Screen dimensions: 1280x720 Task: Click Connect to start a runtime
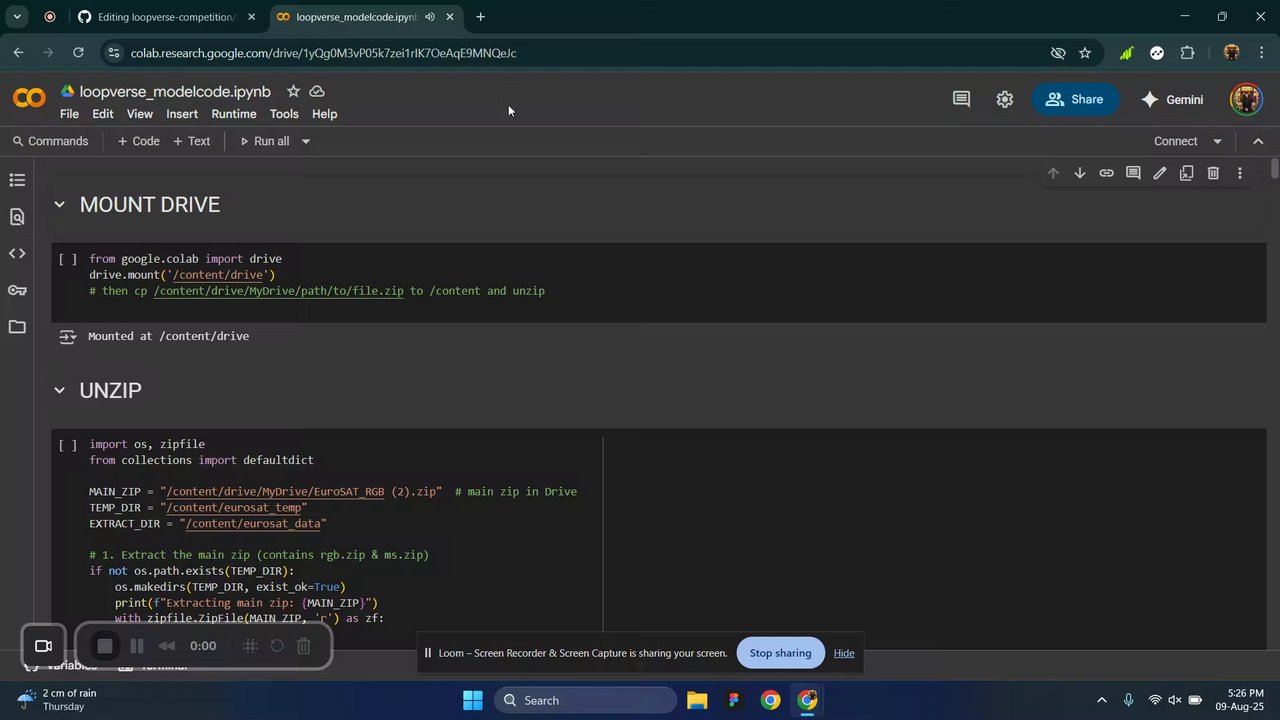[1175, 141]
